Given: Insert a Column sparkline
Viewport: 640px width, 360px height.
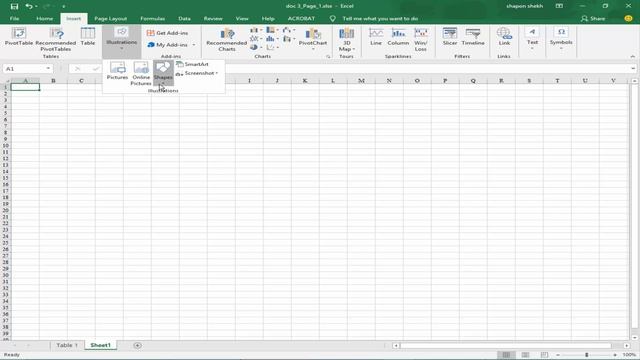Looking at the screenshot, I should coord(398,36).
